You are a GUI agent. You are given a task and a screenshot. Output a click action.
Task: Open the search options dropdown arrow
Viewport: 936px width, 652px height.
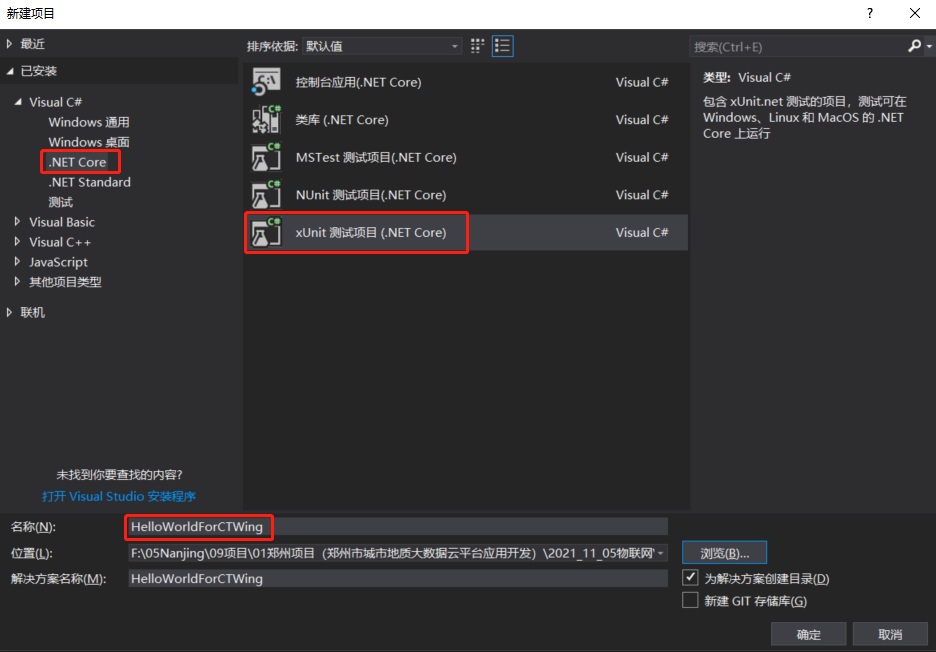929,46
